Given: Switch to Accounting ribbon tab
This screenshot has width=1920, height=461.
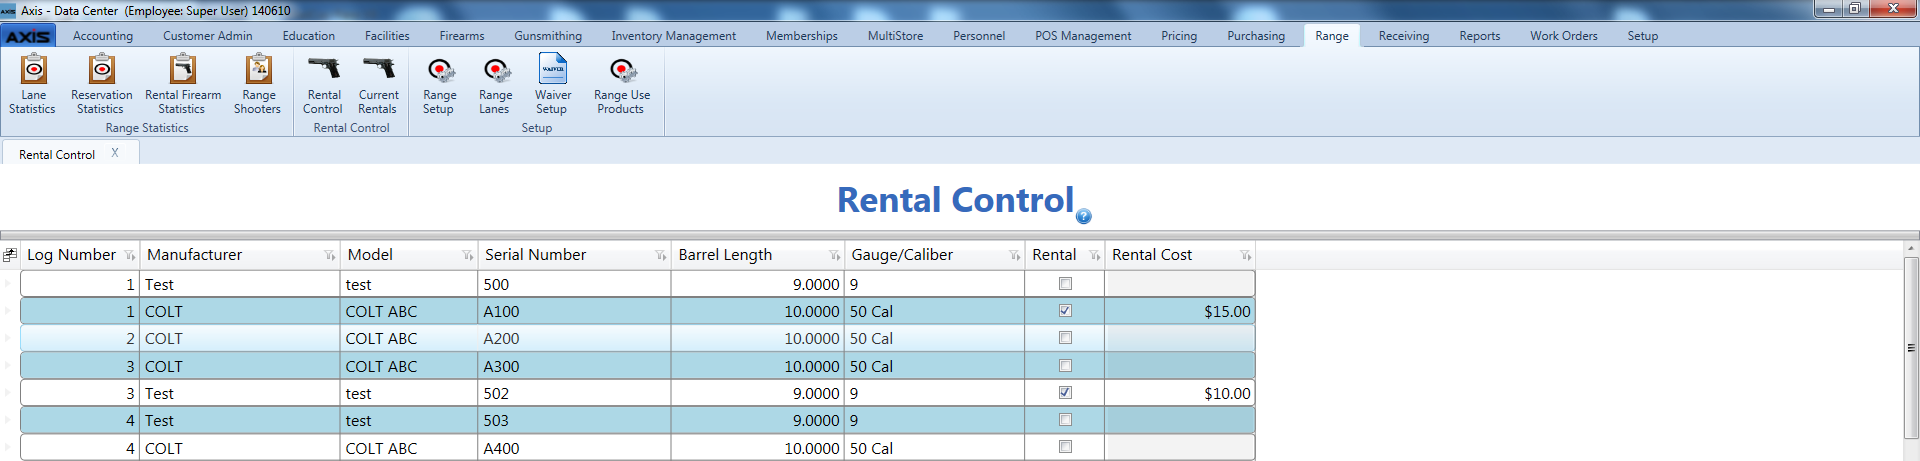Looking at the screenshot, I should coord(103,36).
